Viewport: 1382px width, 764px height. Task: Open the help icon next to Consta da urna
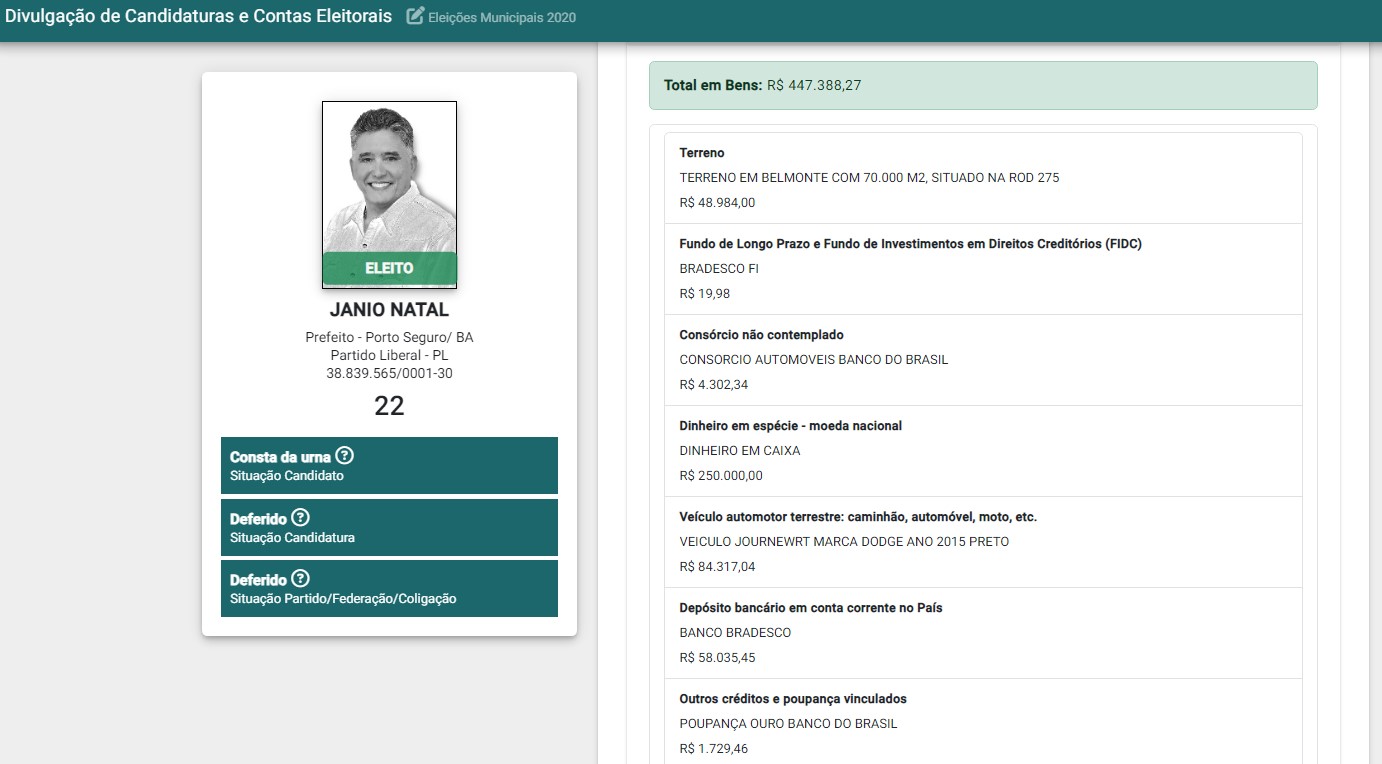344,456
